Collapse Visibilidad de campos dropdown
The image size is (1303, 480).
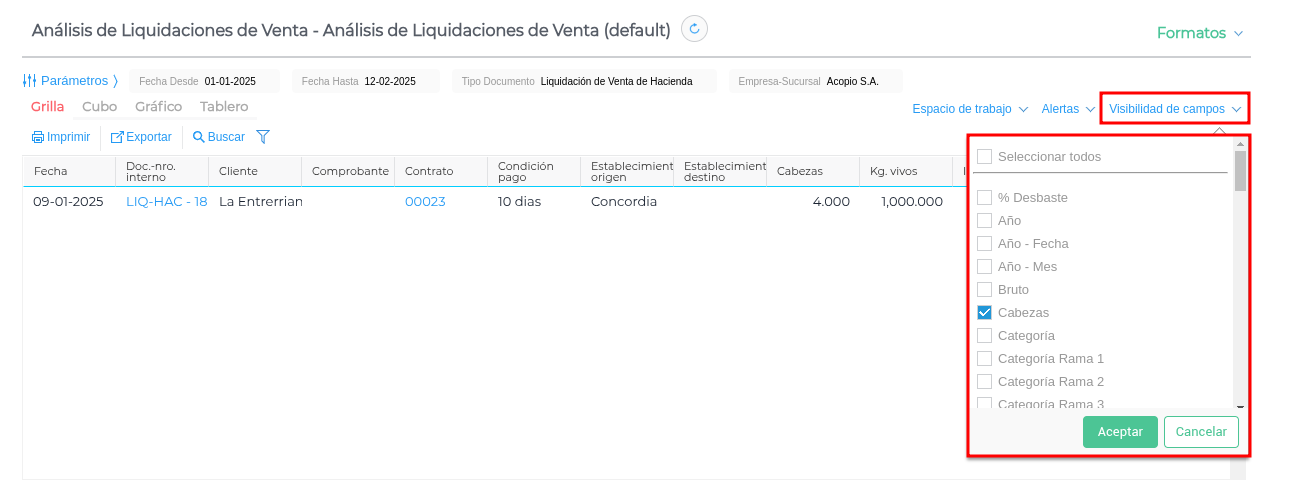1175,109
